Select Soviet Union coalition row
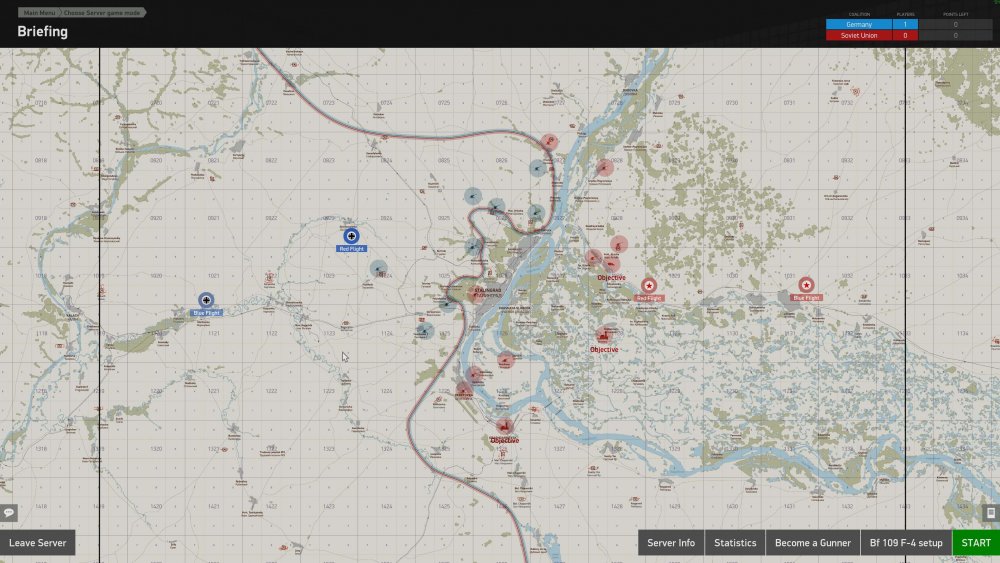Screen dimensions: 1000x563 pyautogui.click(x=909, y=36)
